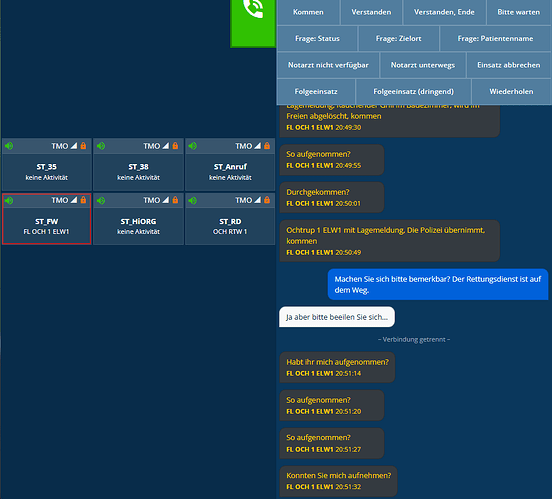Viewport: 552px width, 499px height.
Task: Click the Ja aber bitte beeilen reply
Action: (337, 317)
